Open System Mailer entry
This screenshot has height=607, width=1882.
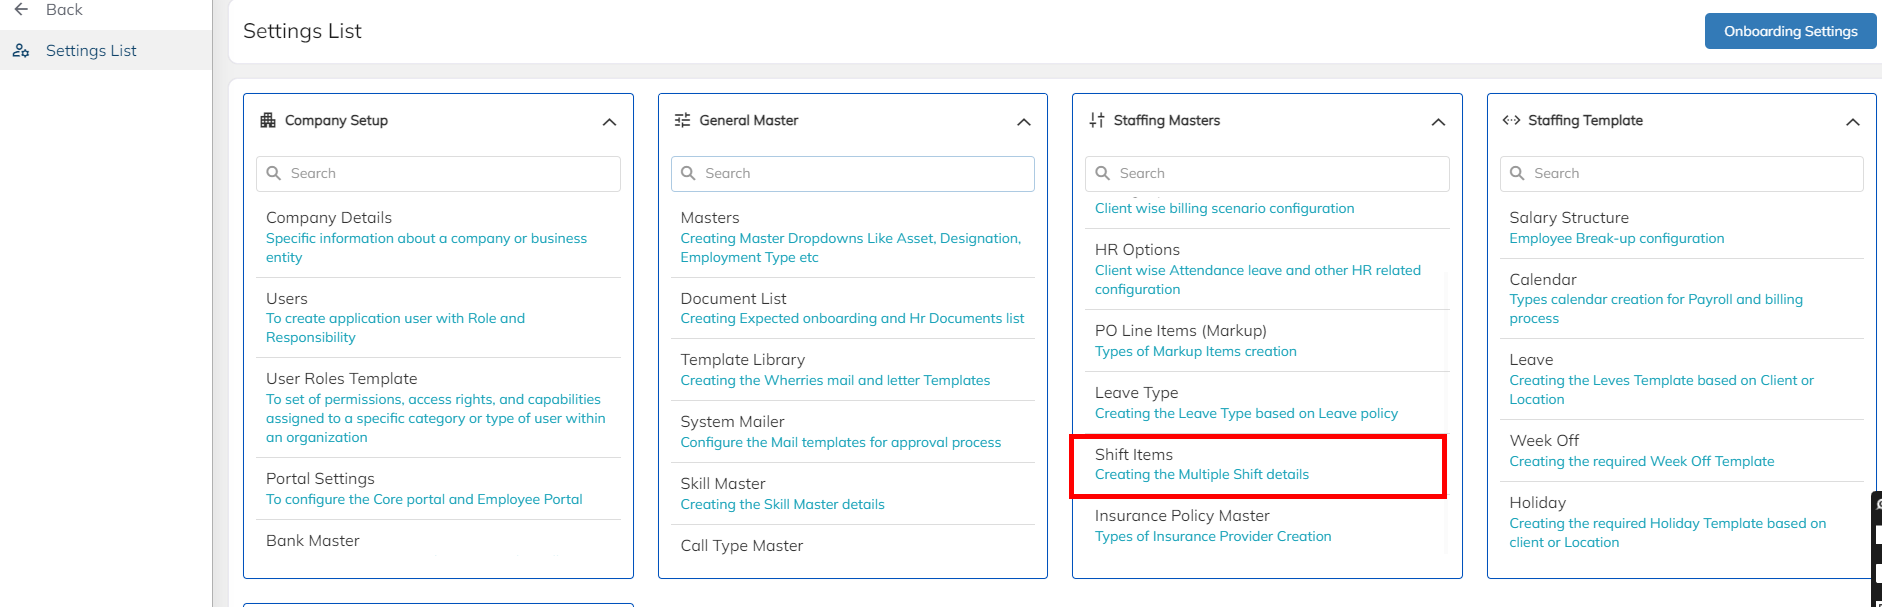(733, 421)
